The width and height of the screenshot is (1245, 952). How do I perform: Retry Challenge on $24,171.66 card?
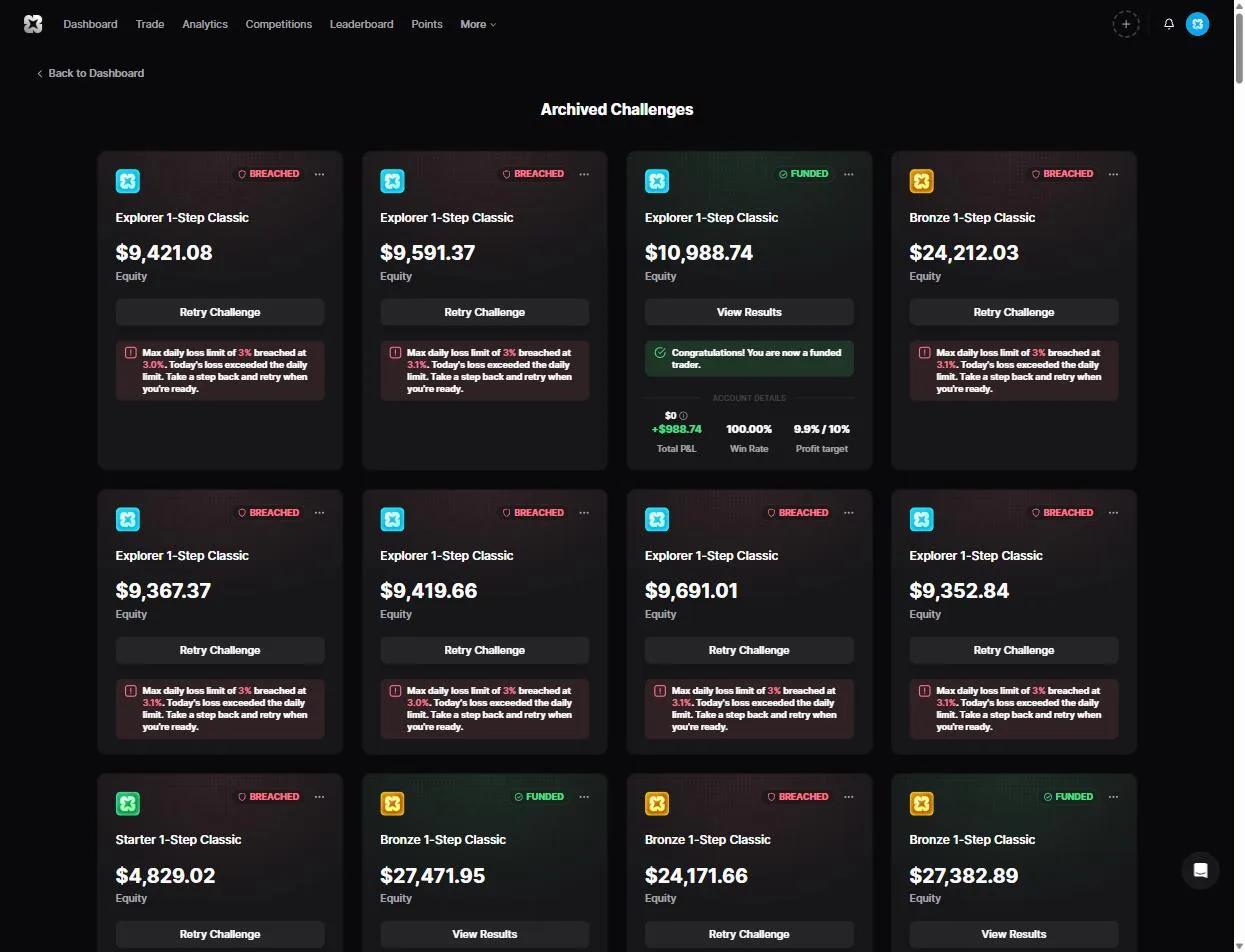[x=749, y=934]
